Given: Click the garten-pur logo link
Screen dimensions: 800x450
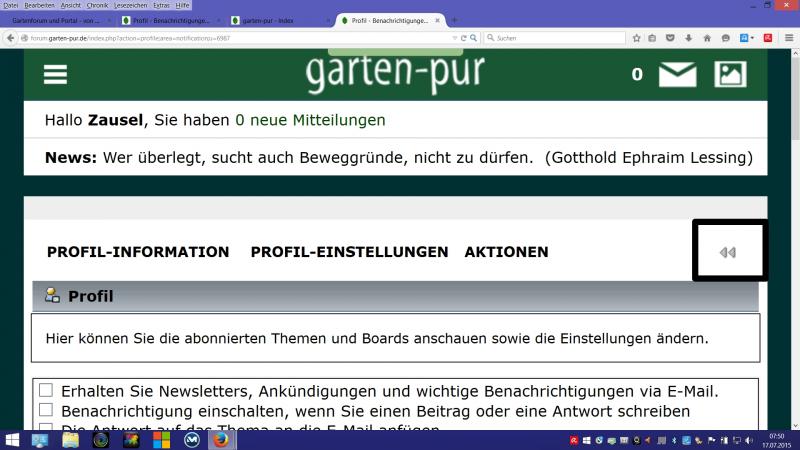Looking at the screenshot, I should tap(395, 73).
